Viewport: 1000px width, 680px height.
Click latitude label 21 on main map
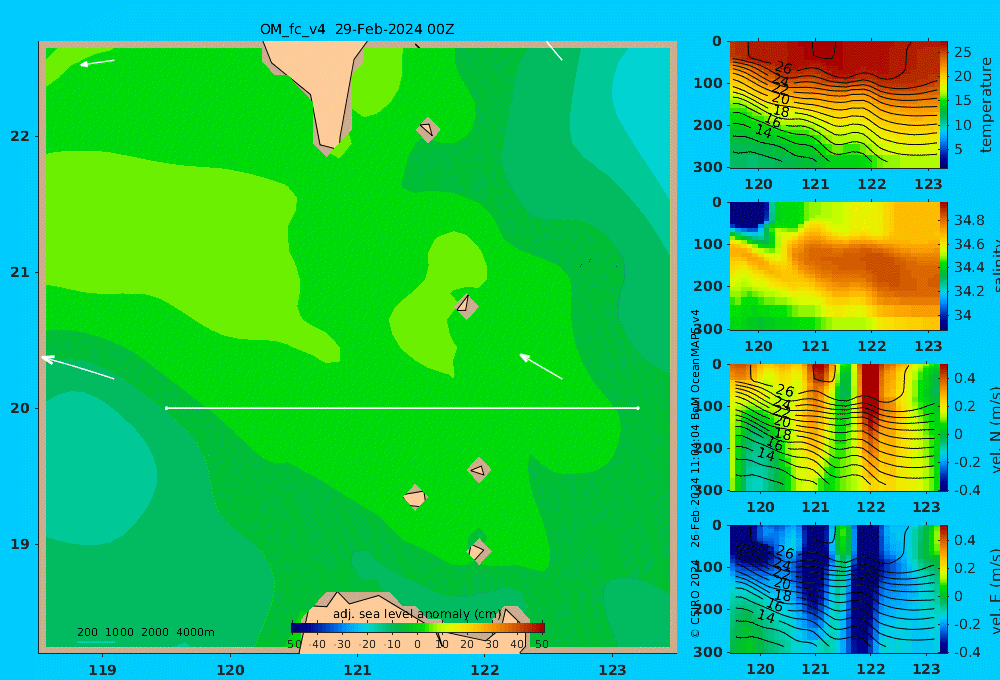20,272
